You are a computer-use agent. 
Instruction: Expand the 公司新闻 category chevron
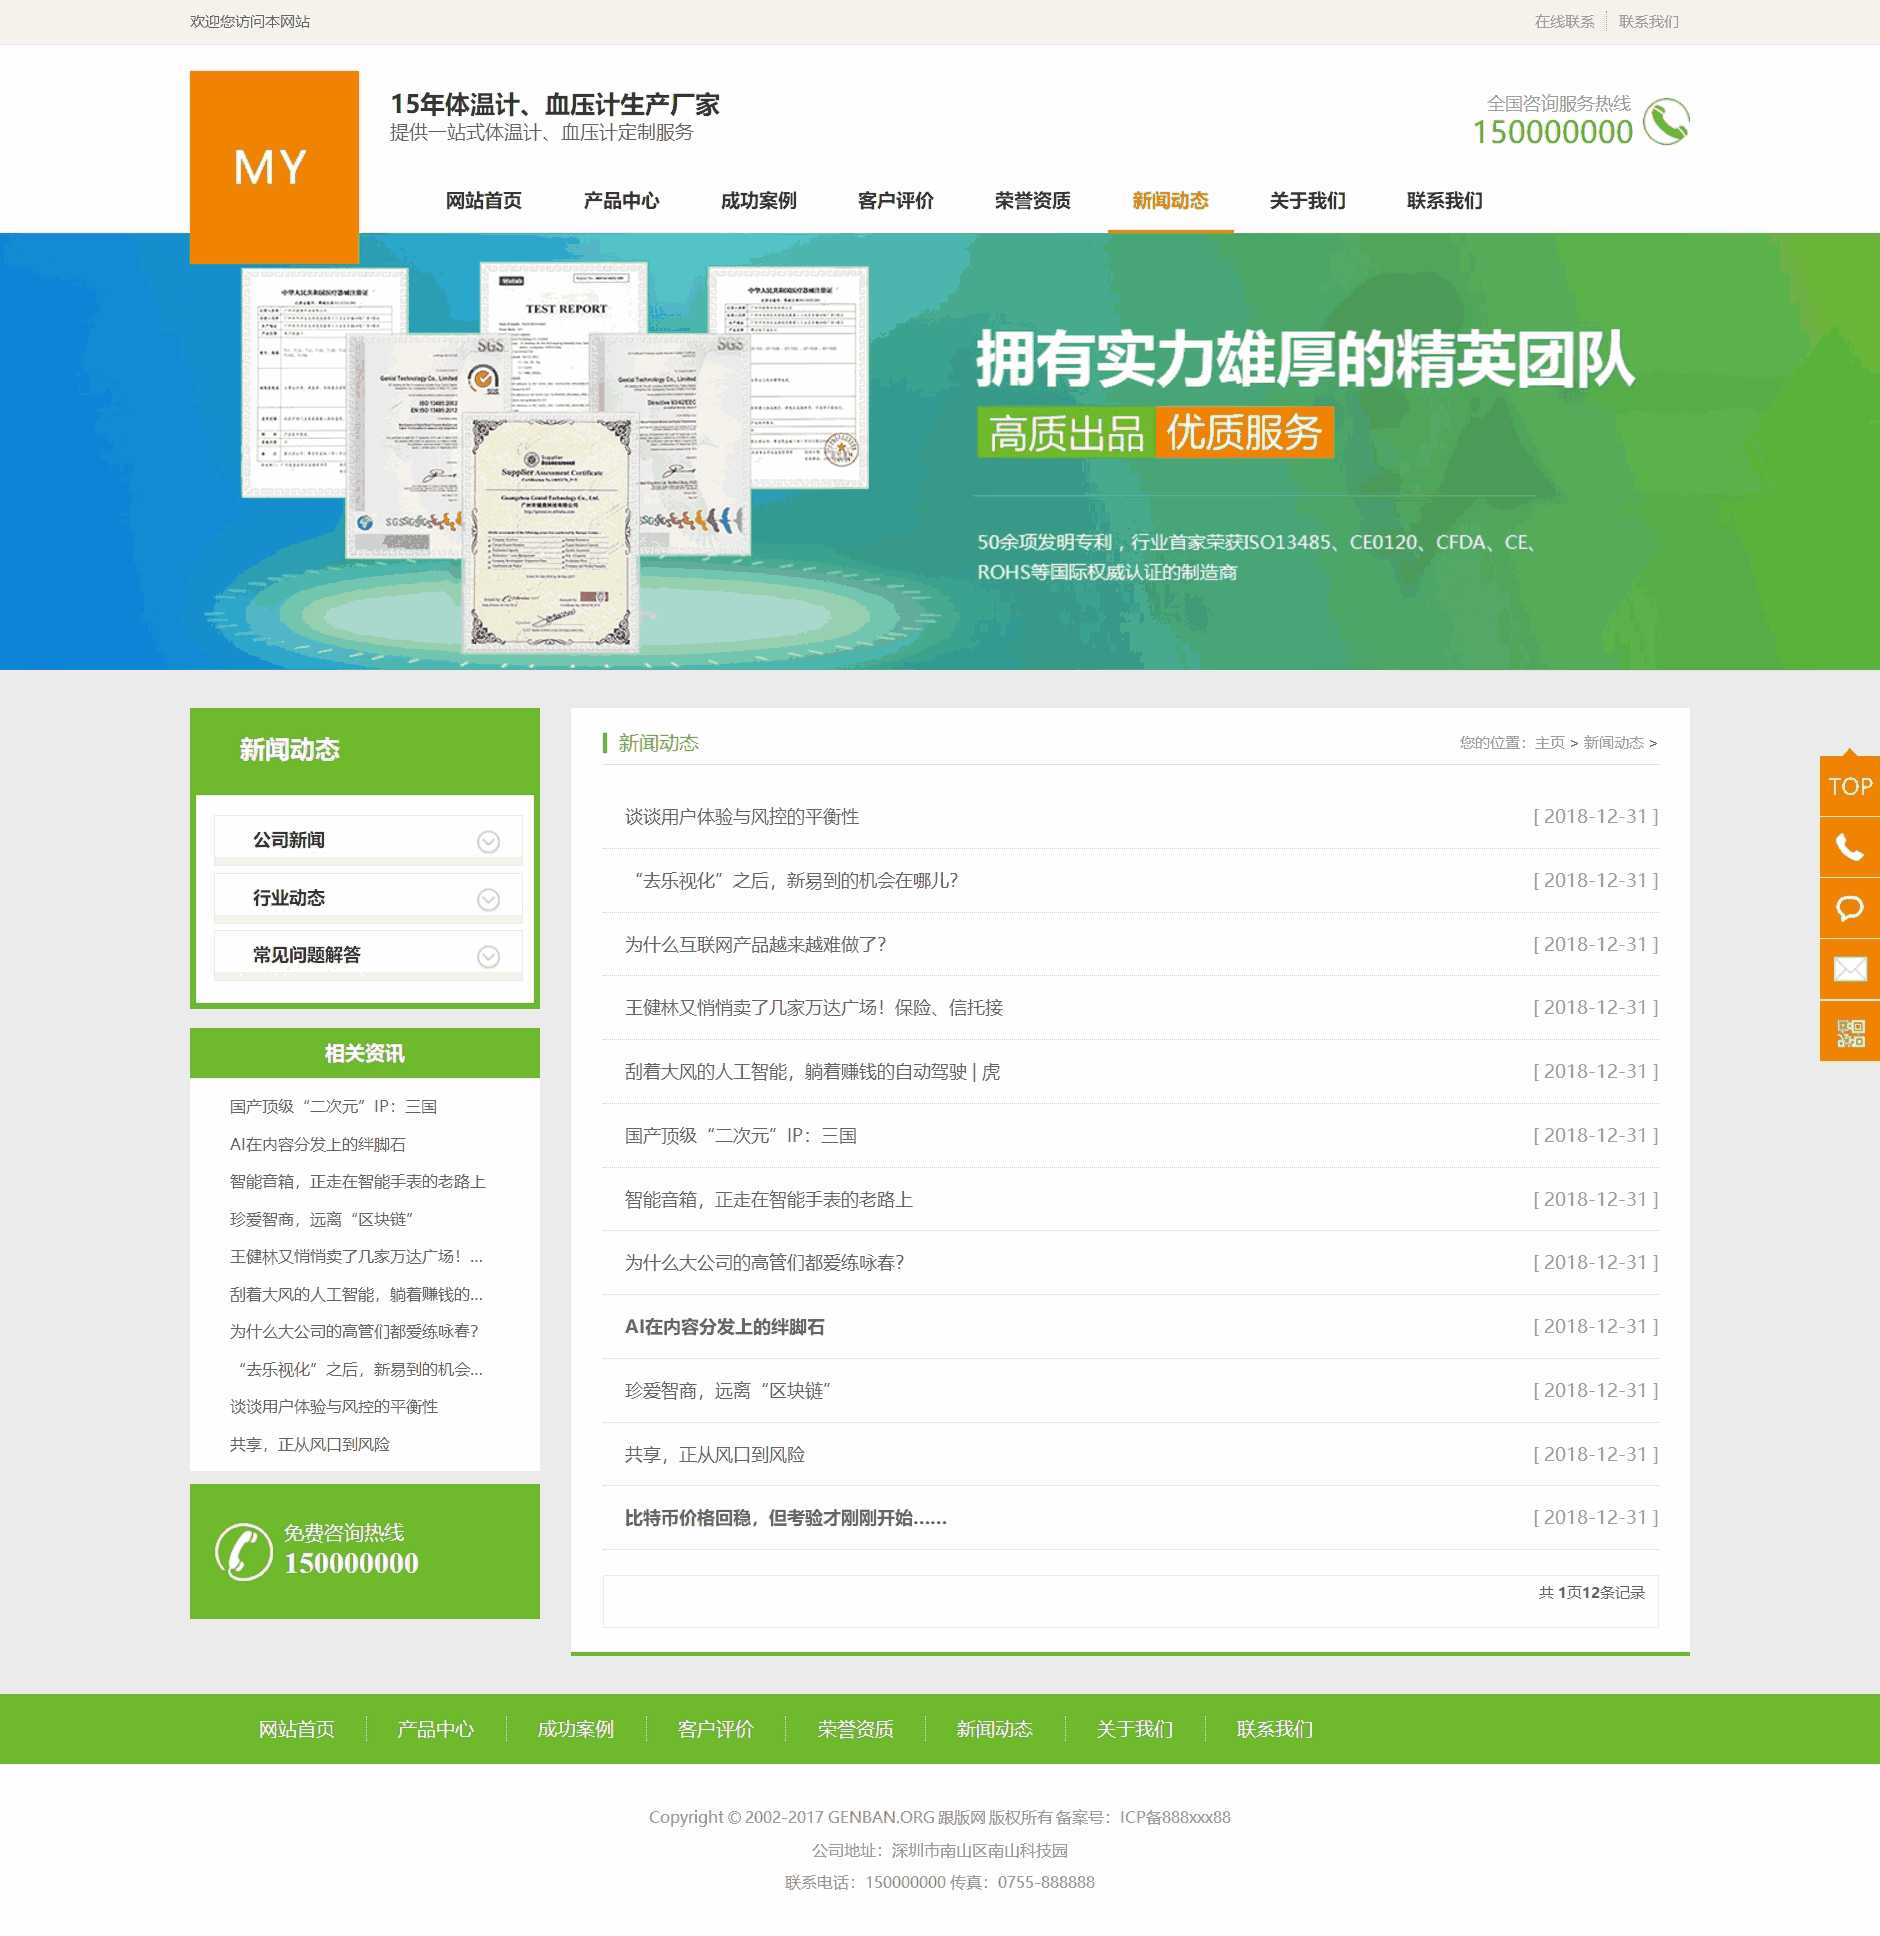(x=487, y=842)
